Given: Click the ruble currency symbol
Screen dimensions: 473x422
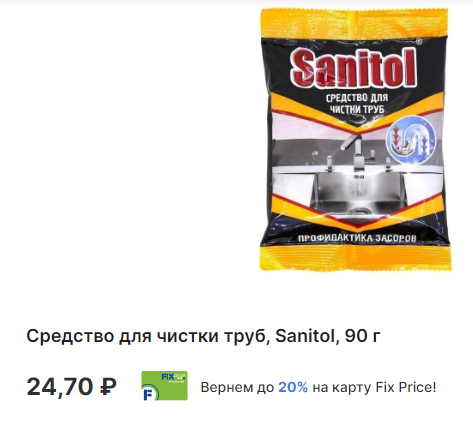Looking at the screenshot, I should pyautogui.click(x=108, y=387).
